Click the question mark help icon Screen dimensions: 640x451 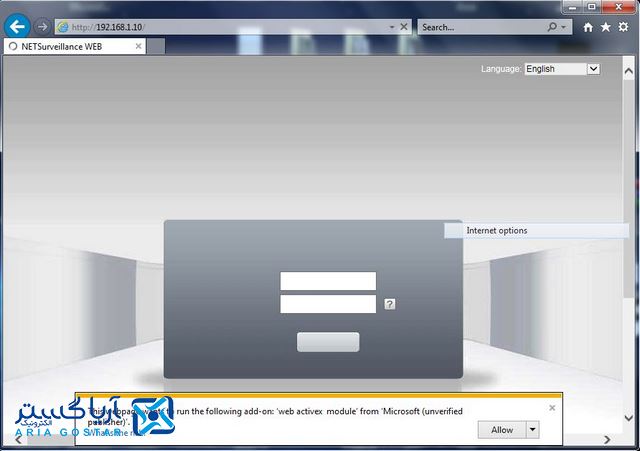[x=389, y=304]
